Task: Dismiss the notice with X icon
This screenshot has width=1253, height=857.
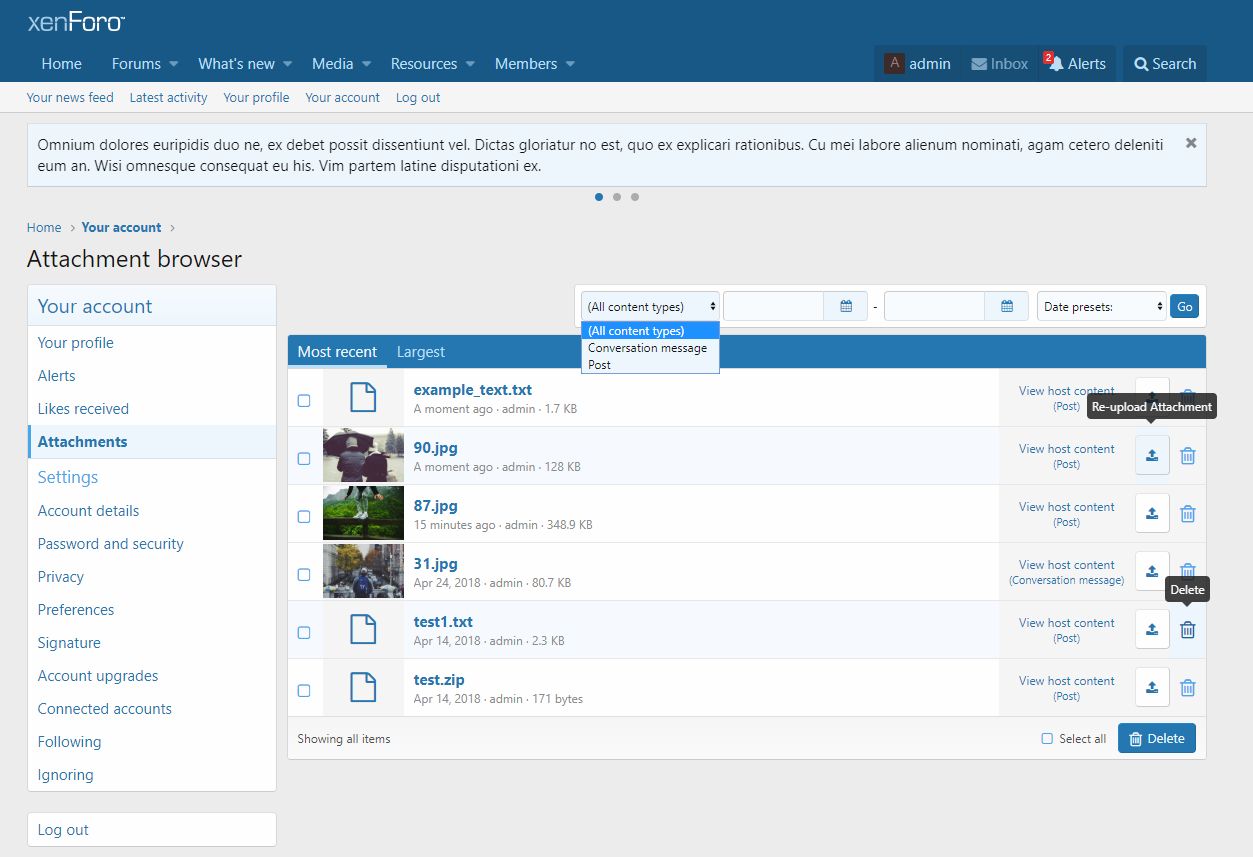Action: point(1191,143)
